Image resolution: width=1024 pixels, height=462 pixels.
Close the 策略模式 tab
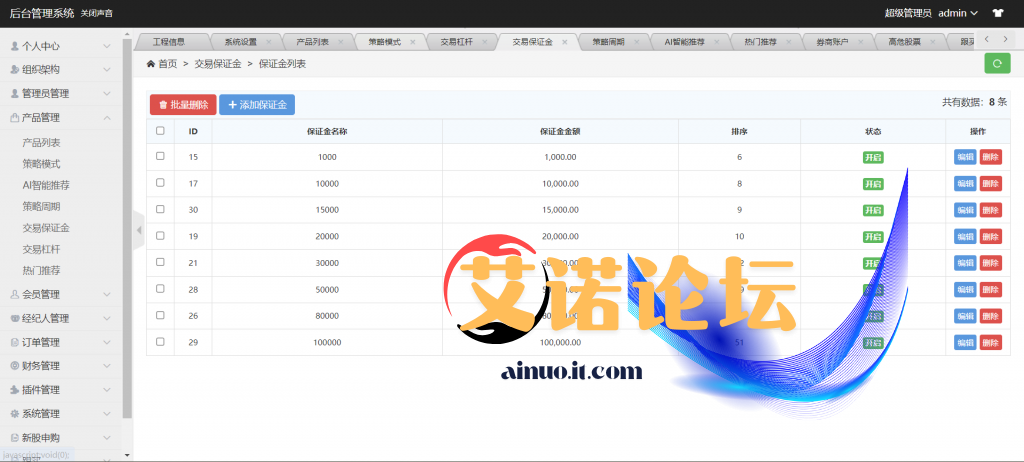(x=412, y=42)
